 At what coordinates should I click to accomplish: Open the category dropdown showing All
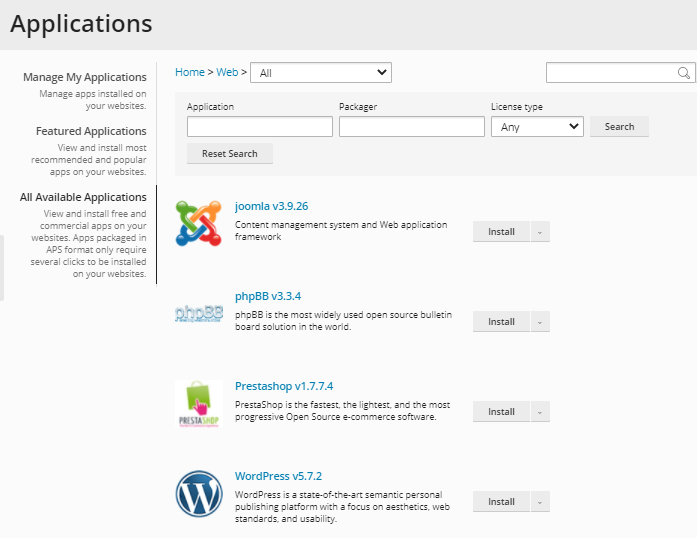click(x=320, y=73)
